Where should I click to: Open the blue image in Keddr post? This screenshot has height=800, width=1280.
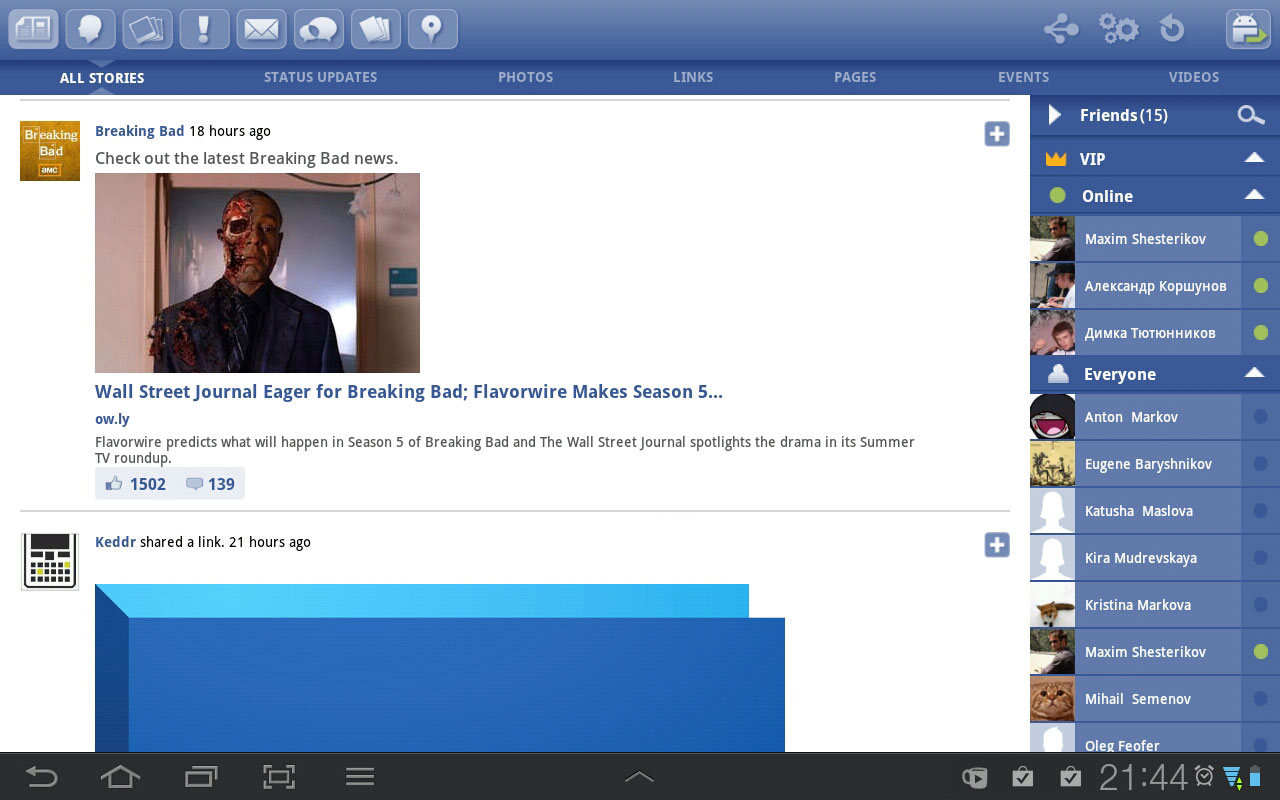(x=440, y=668)
